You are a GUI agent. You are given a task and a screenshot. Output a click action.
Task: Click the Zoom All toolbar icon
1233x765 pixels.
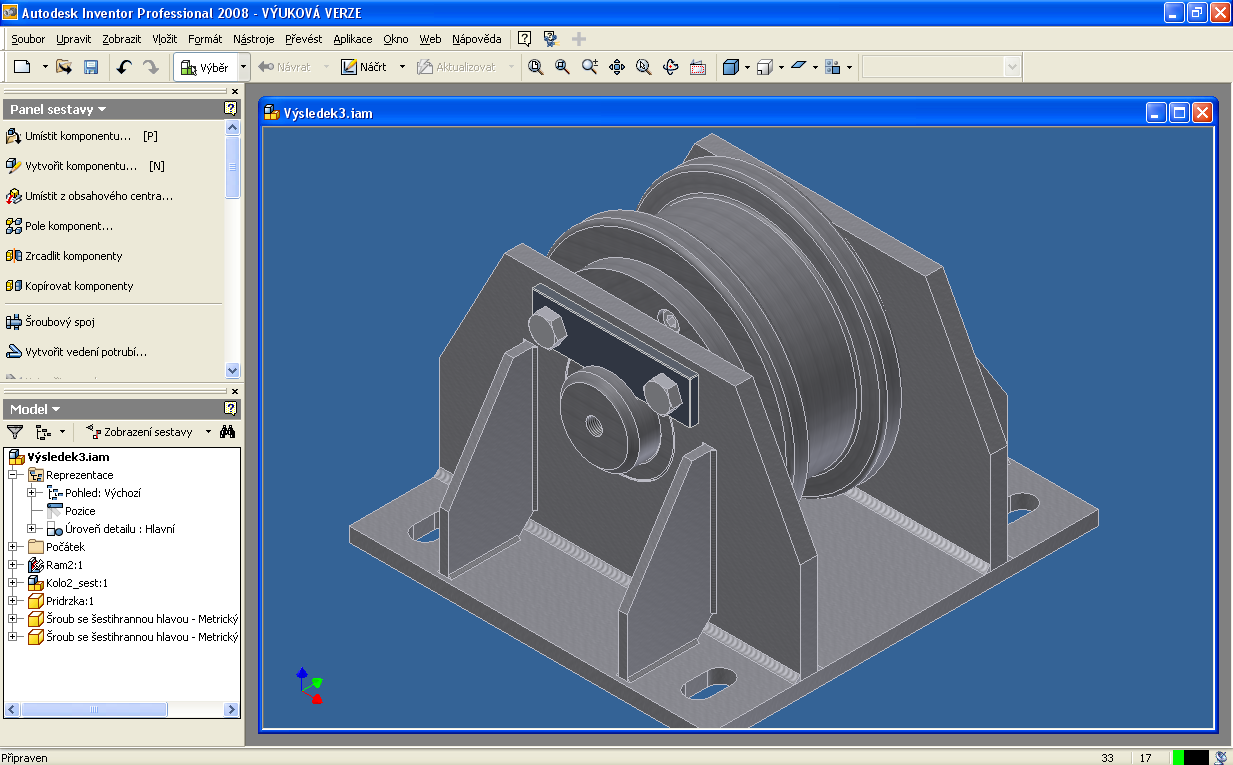point(536,67)
